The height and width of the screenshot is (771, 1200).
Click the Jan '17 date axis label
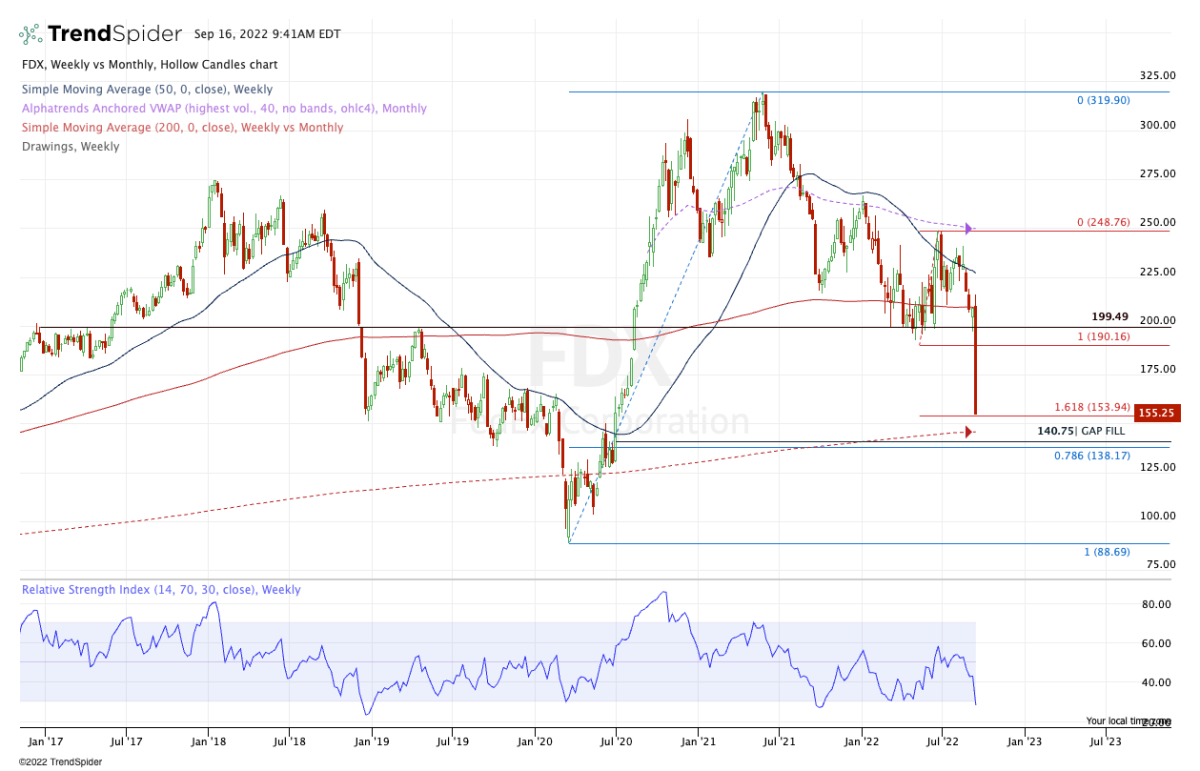click(x=47, y=743)
